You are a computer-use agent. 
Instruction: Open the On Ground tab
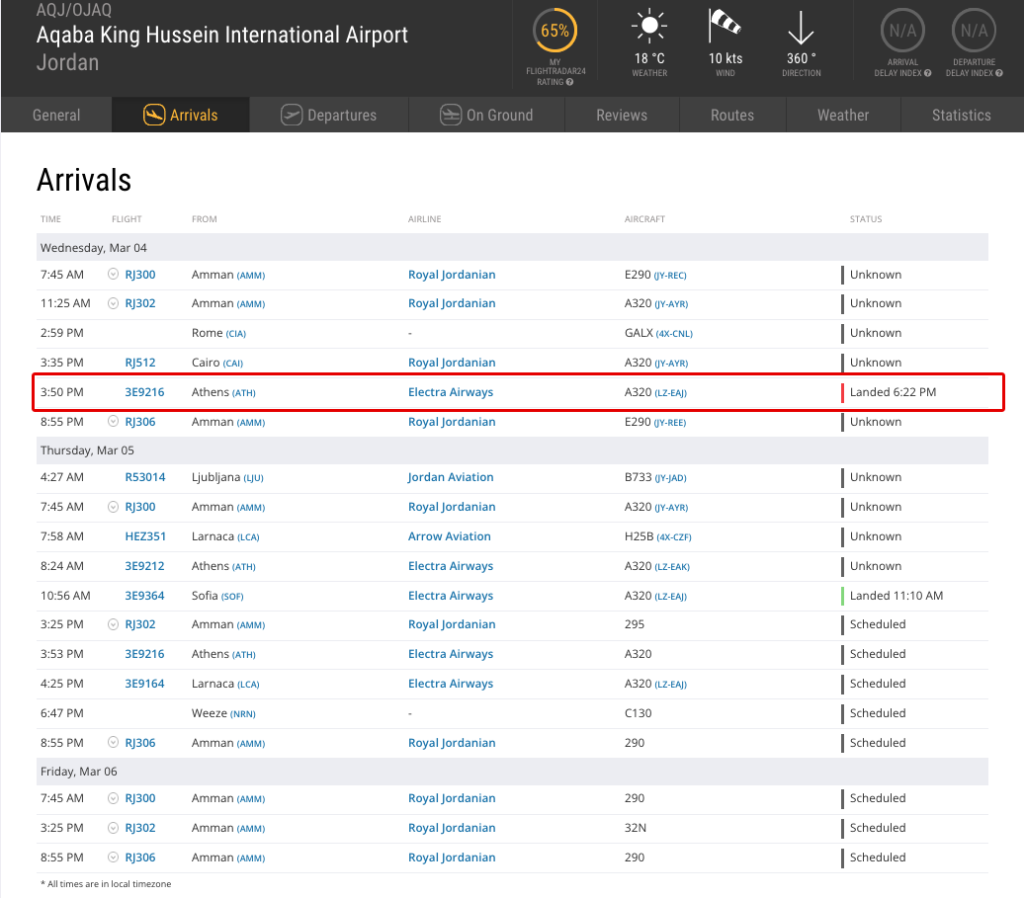point(486,115)
